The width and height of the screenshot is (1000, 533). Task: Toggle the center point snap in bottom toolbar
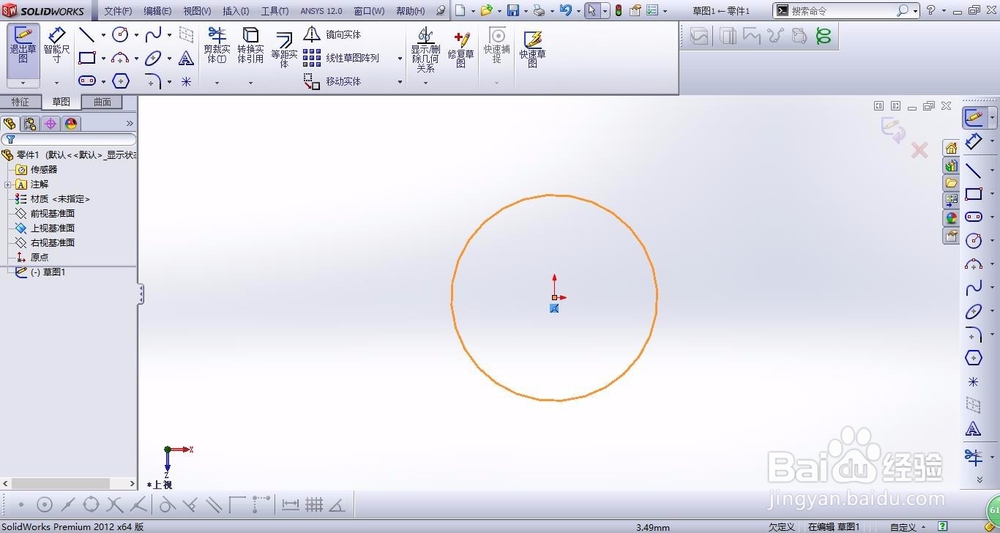tap(44, 505)
